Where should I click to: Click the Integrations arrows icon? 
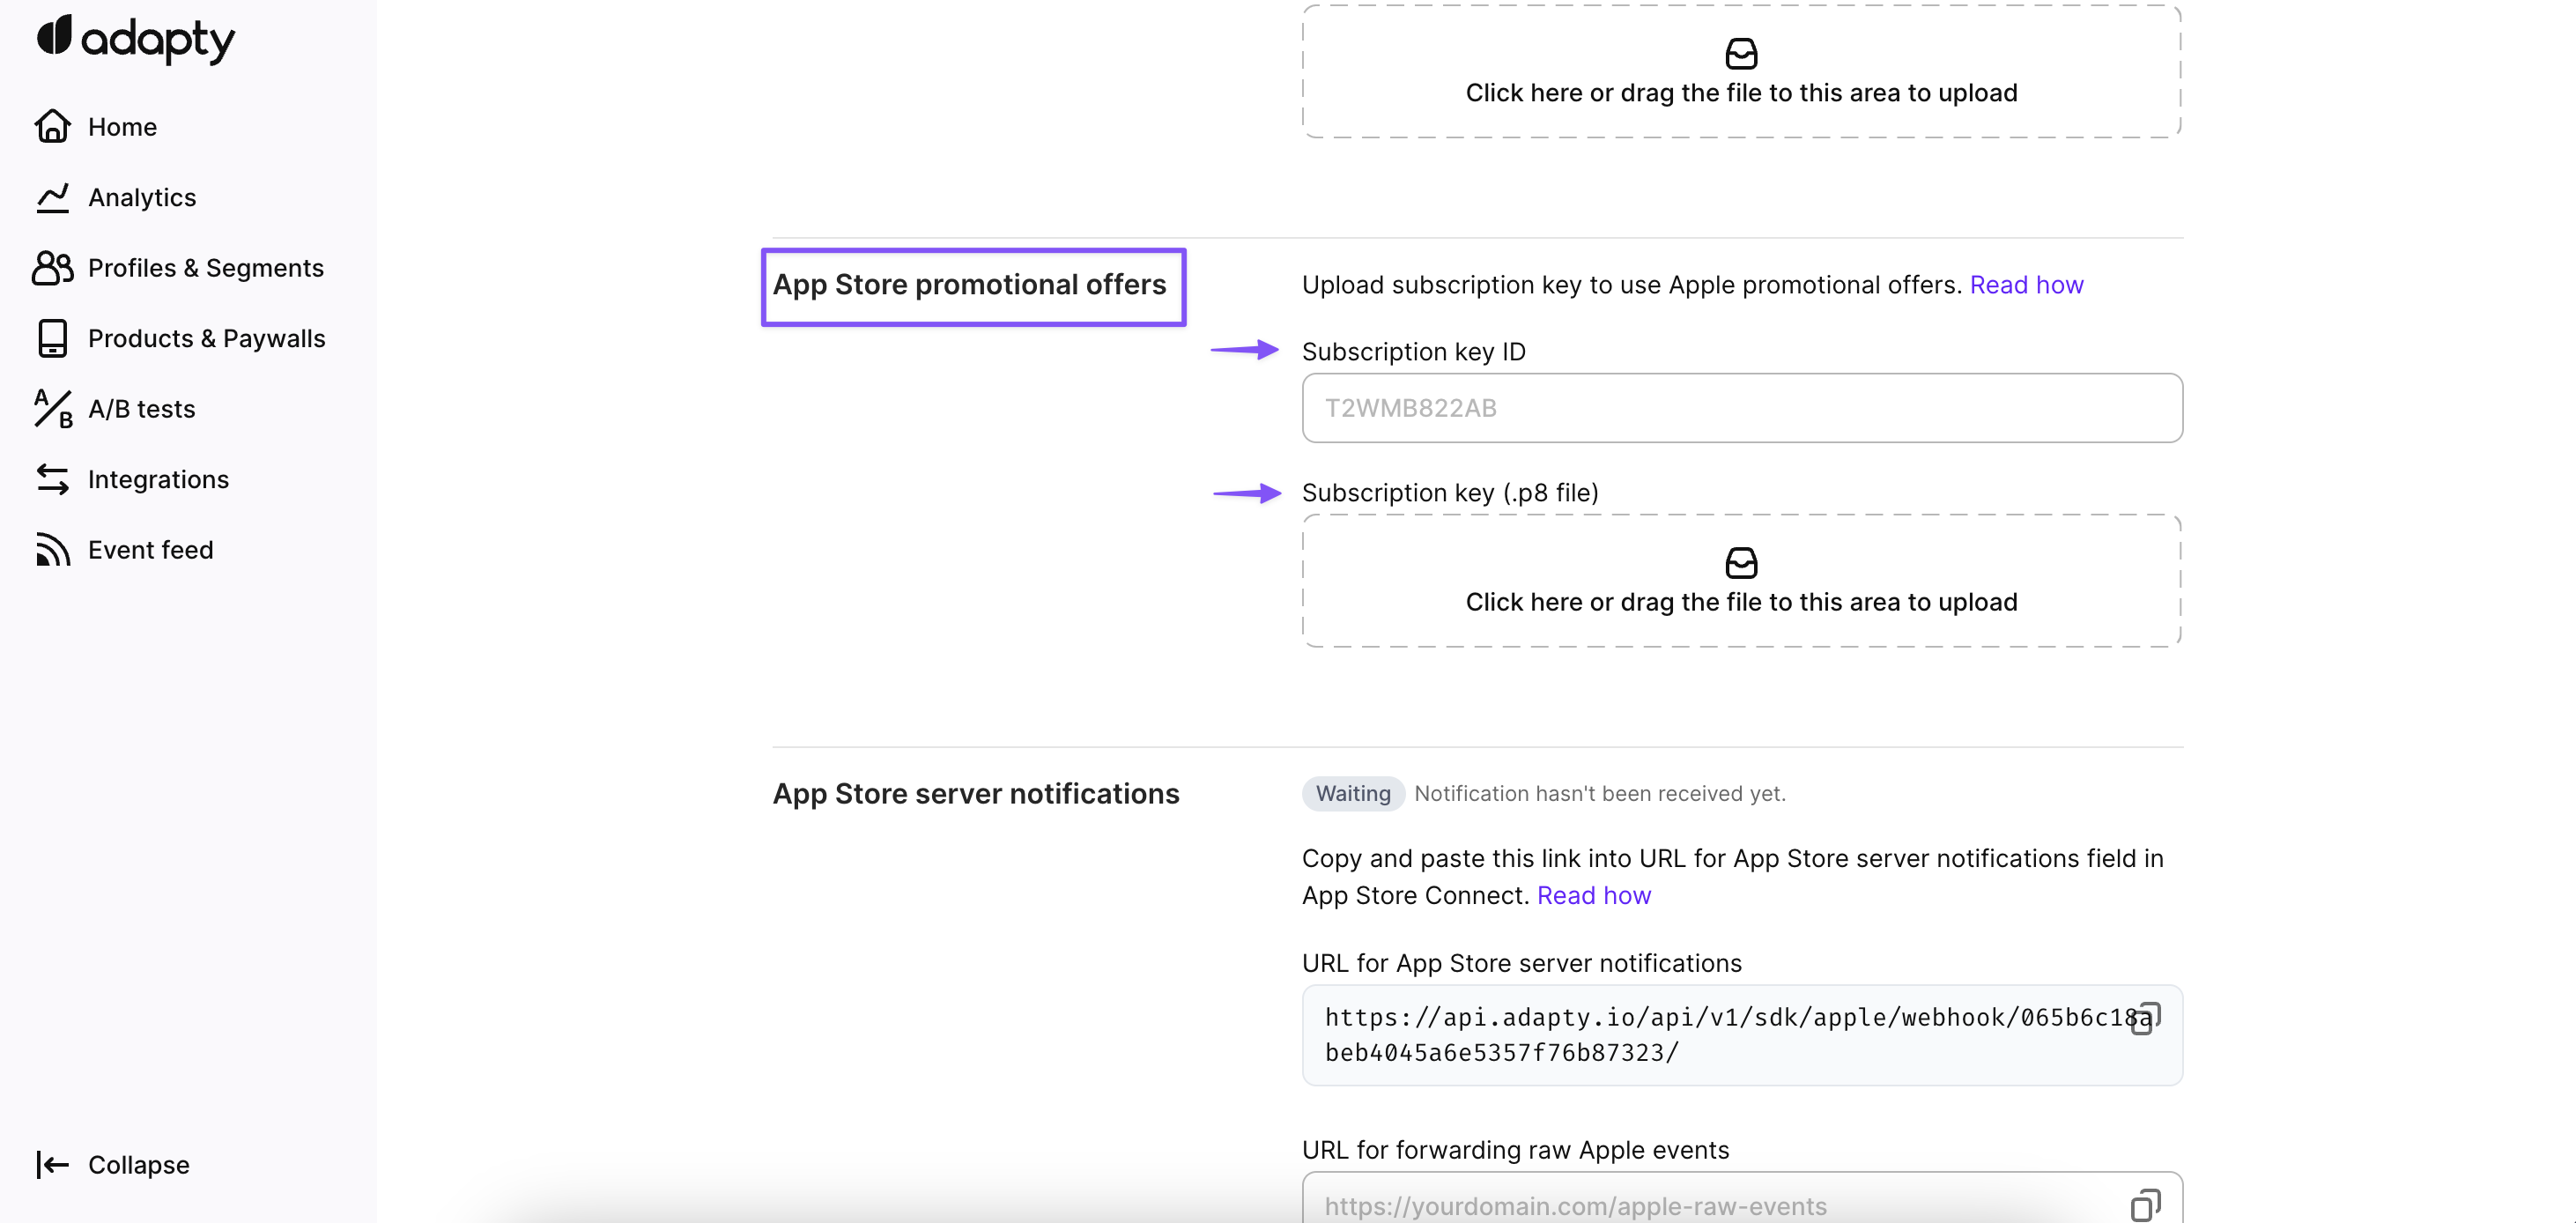tap(53, 480)
